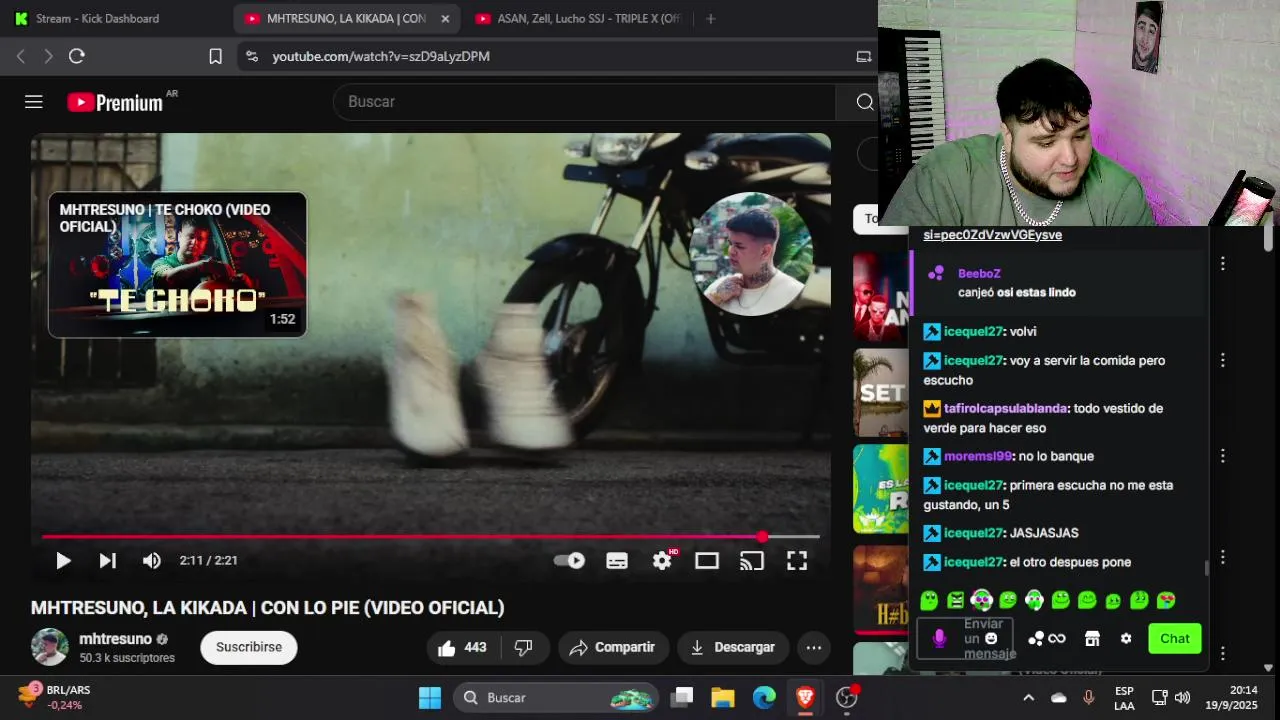Play the YouTube video
Image resolution: width=1280 pixels, height=720 pixels.
[x=63, y=561]
